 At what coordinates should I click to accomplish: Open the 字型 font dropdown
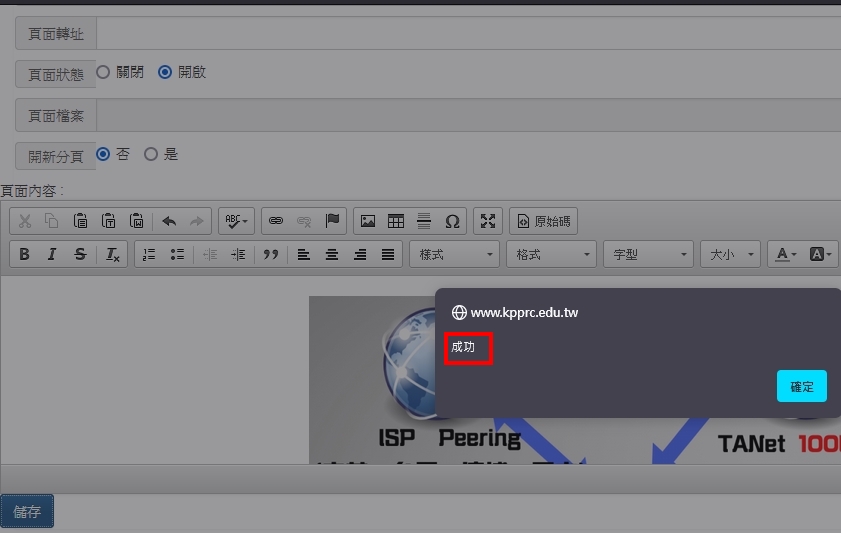pyautogui.click(x=648, y=254)
